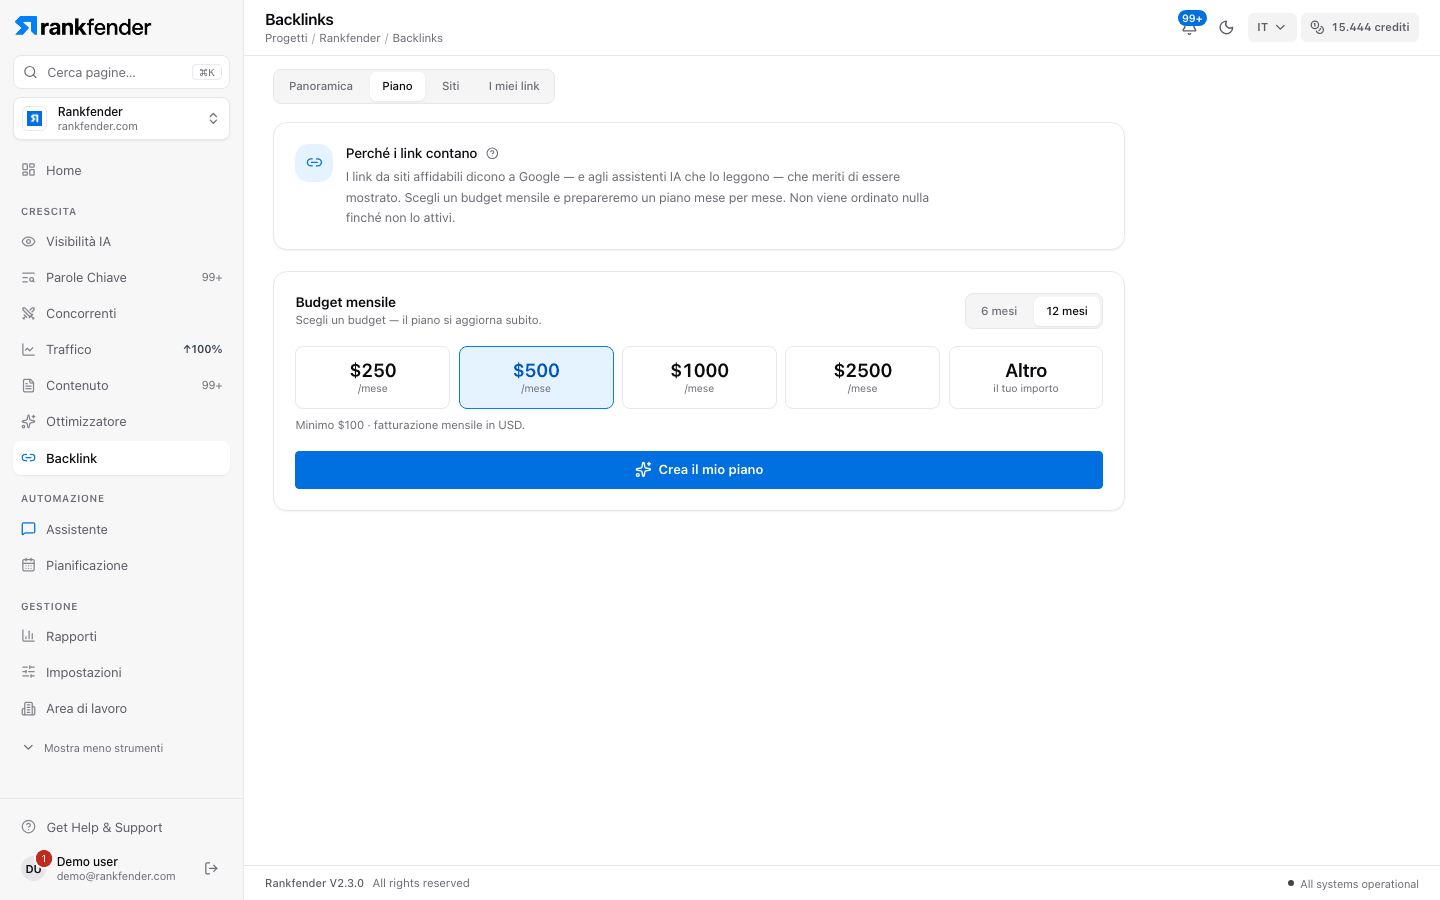Choose the $1000 monthly budget
The height and width of the screenshot is (900, 1440).
(x=700, y=377)
